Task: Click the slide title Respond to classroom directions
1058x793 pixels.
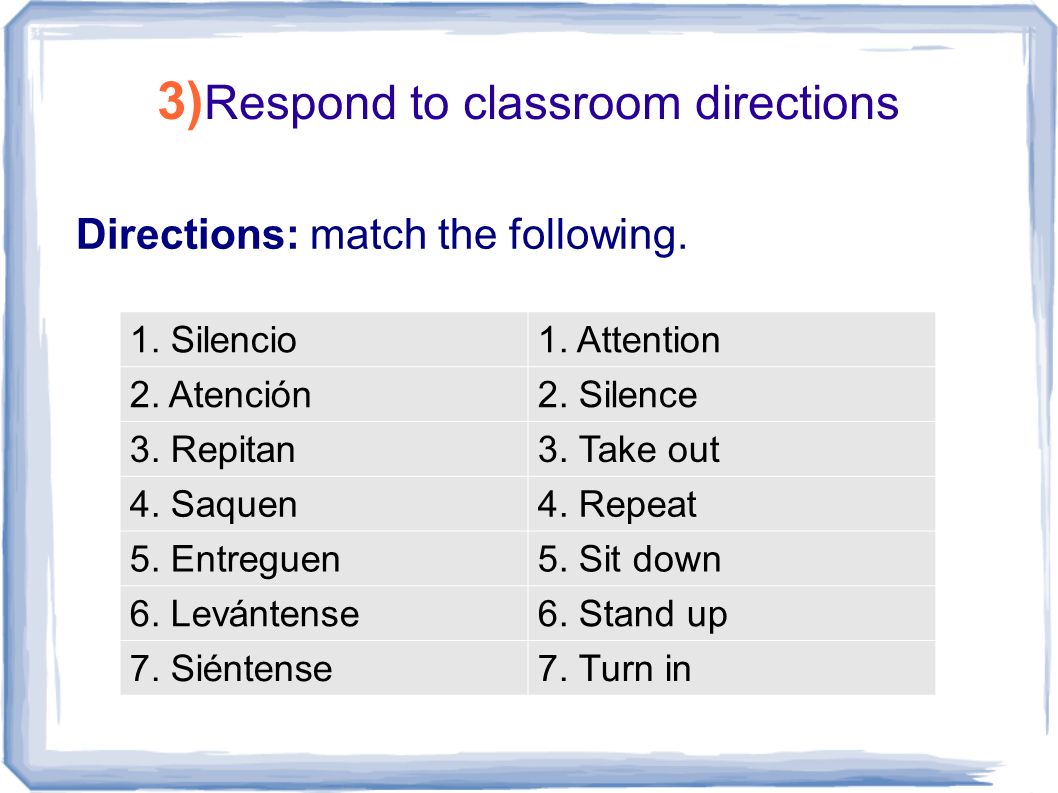Action: click(551, 104)
